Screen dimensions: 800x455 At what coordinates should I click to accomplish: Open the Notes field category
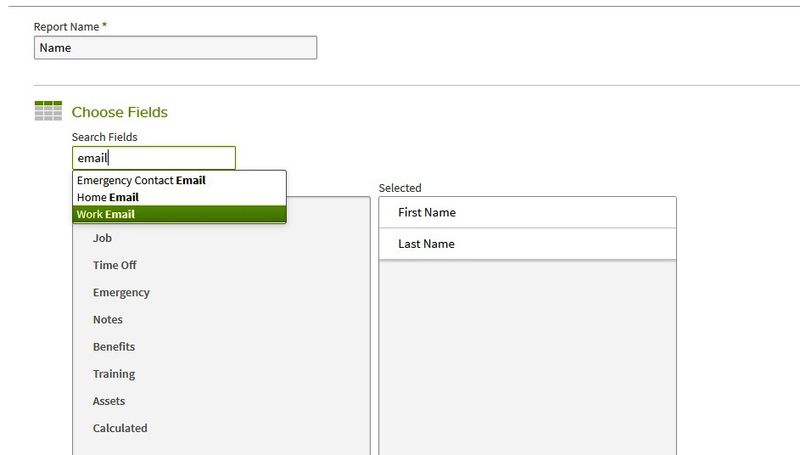point(107,319)
